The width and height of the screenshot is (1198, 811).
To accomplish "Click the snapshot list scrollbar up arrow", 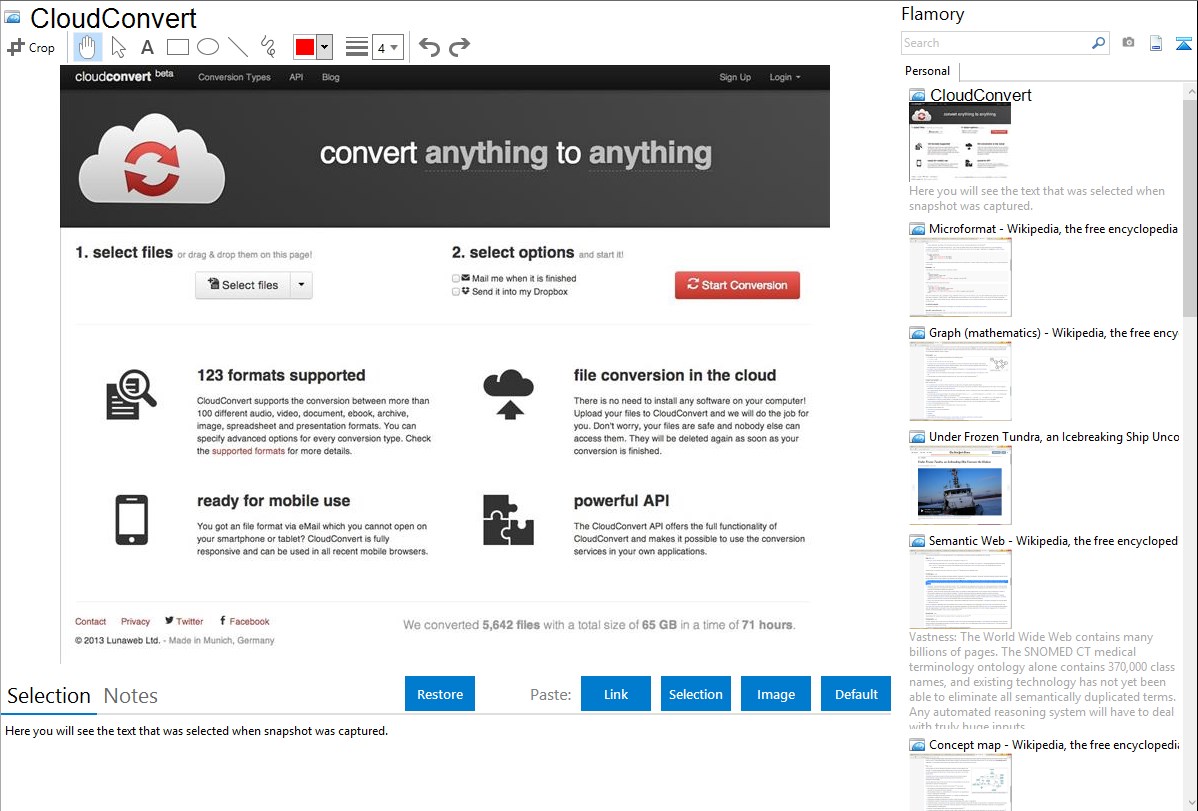I will (1190, 91).
